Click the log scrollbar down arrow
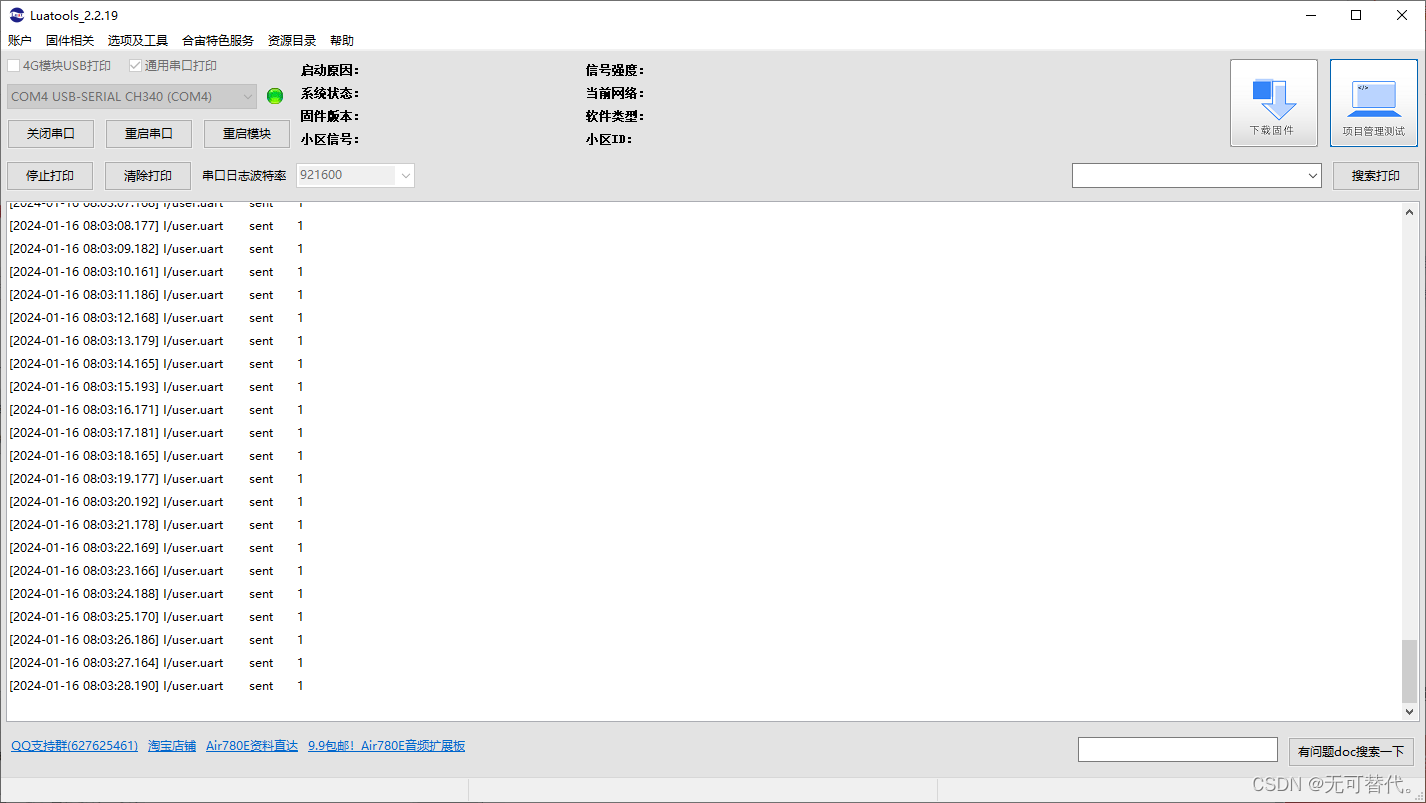The height and width of the screenshot is (803, 1426). click(x=1410, y=711)
